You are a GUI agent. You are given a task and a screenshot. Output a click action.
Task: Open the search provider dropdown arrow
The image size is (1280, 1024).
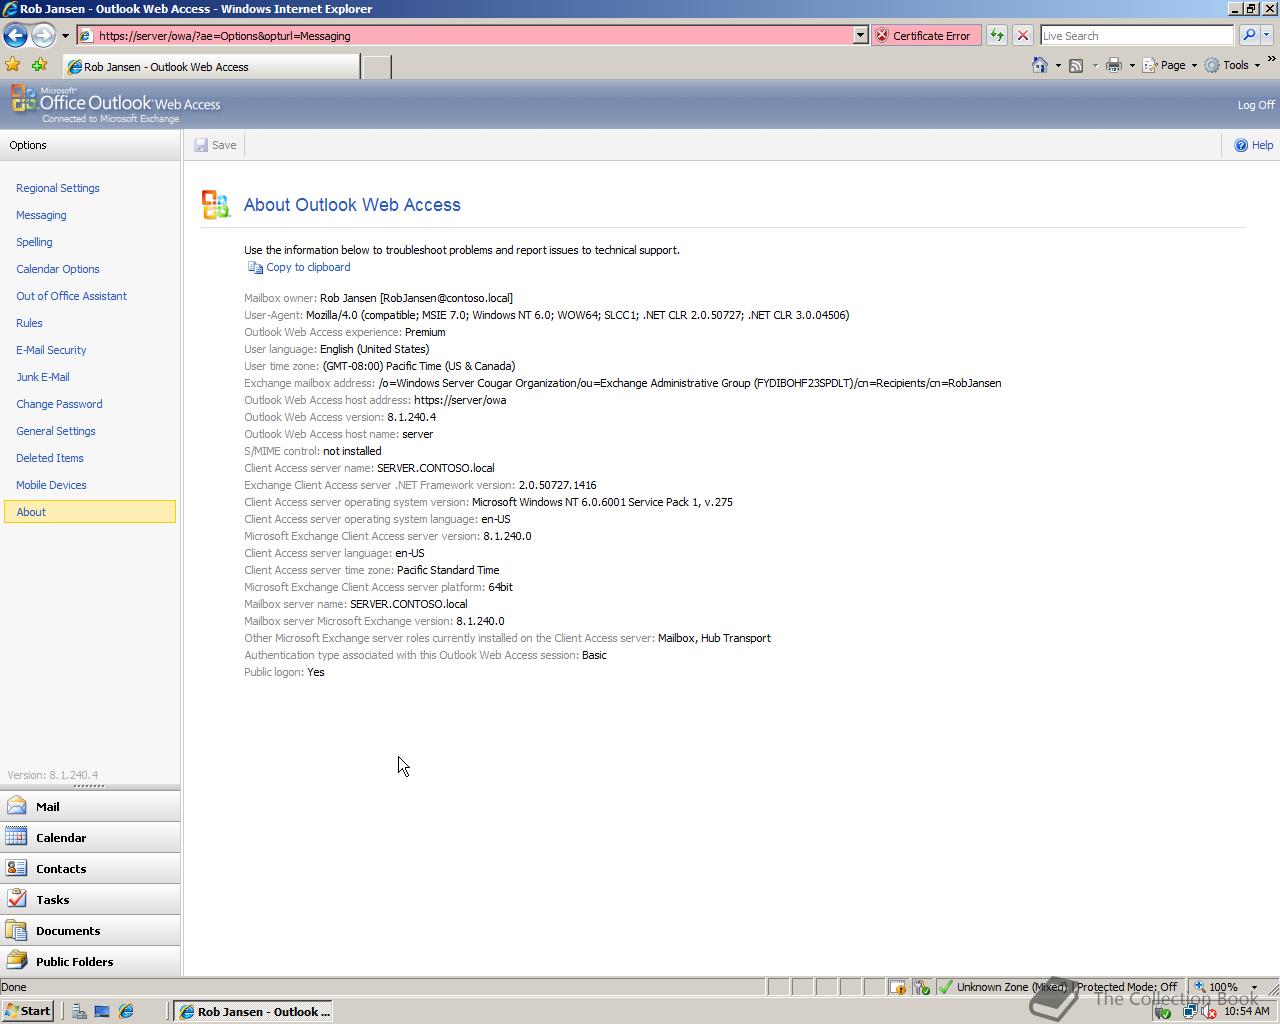point(1267,35)
